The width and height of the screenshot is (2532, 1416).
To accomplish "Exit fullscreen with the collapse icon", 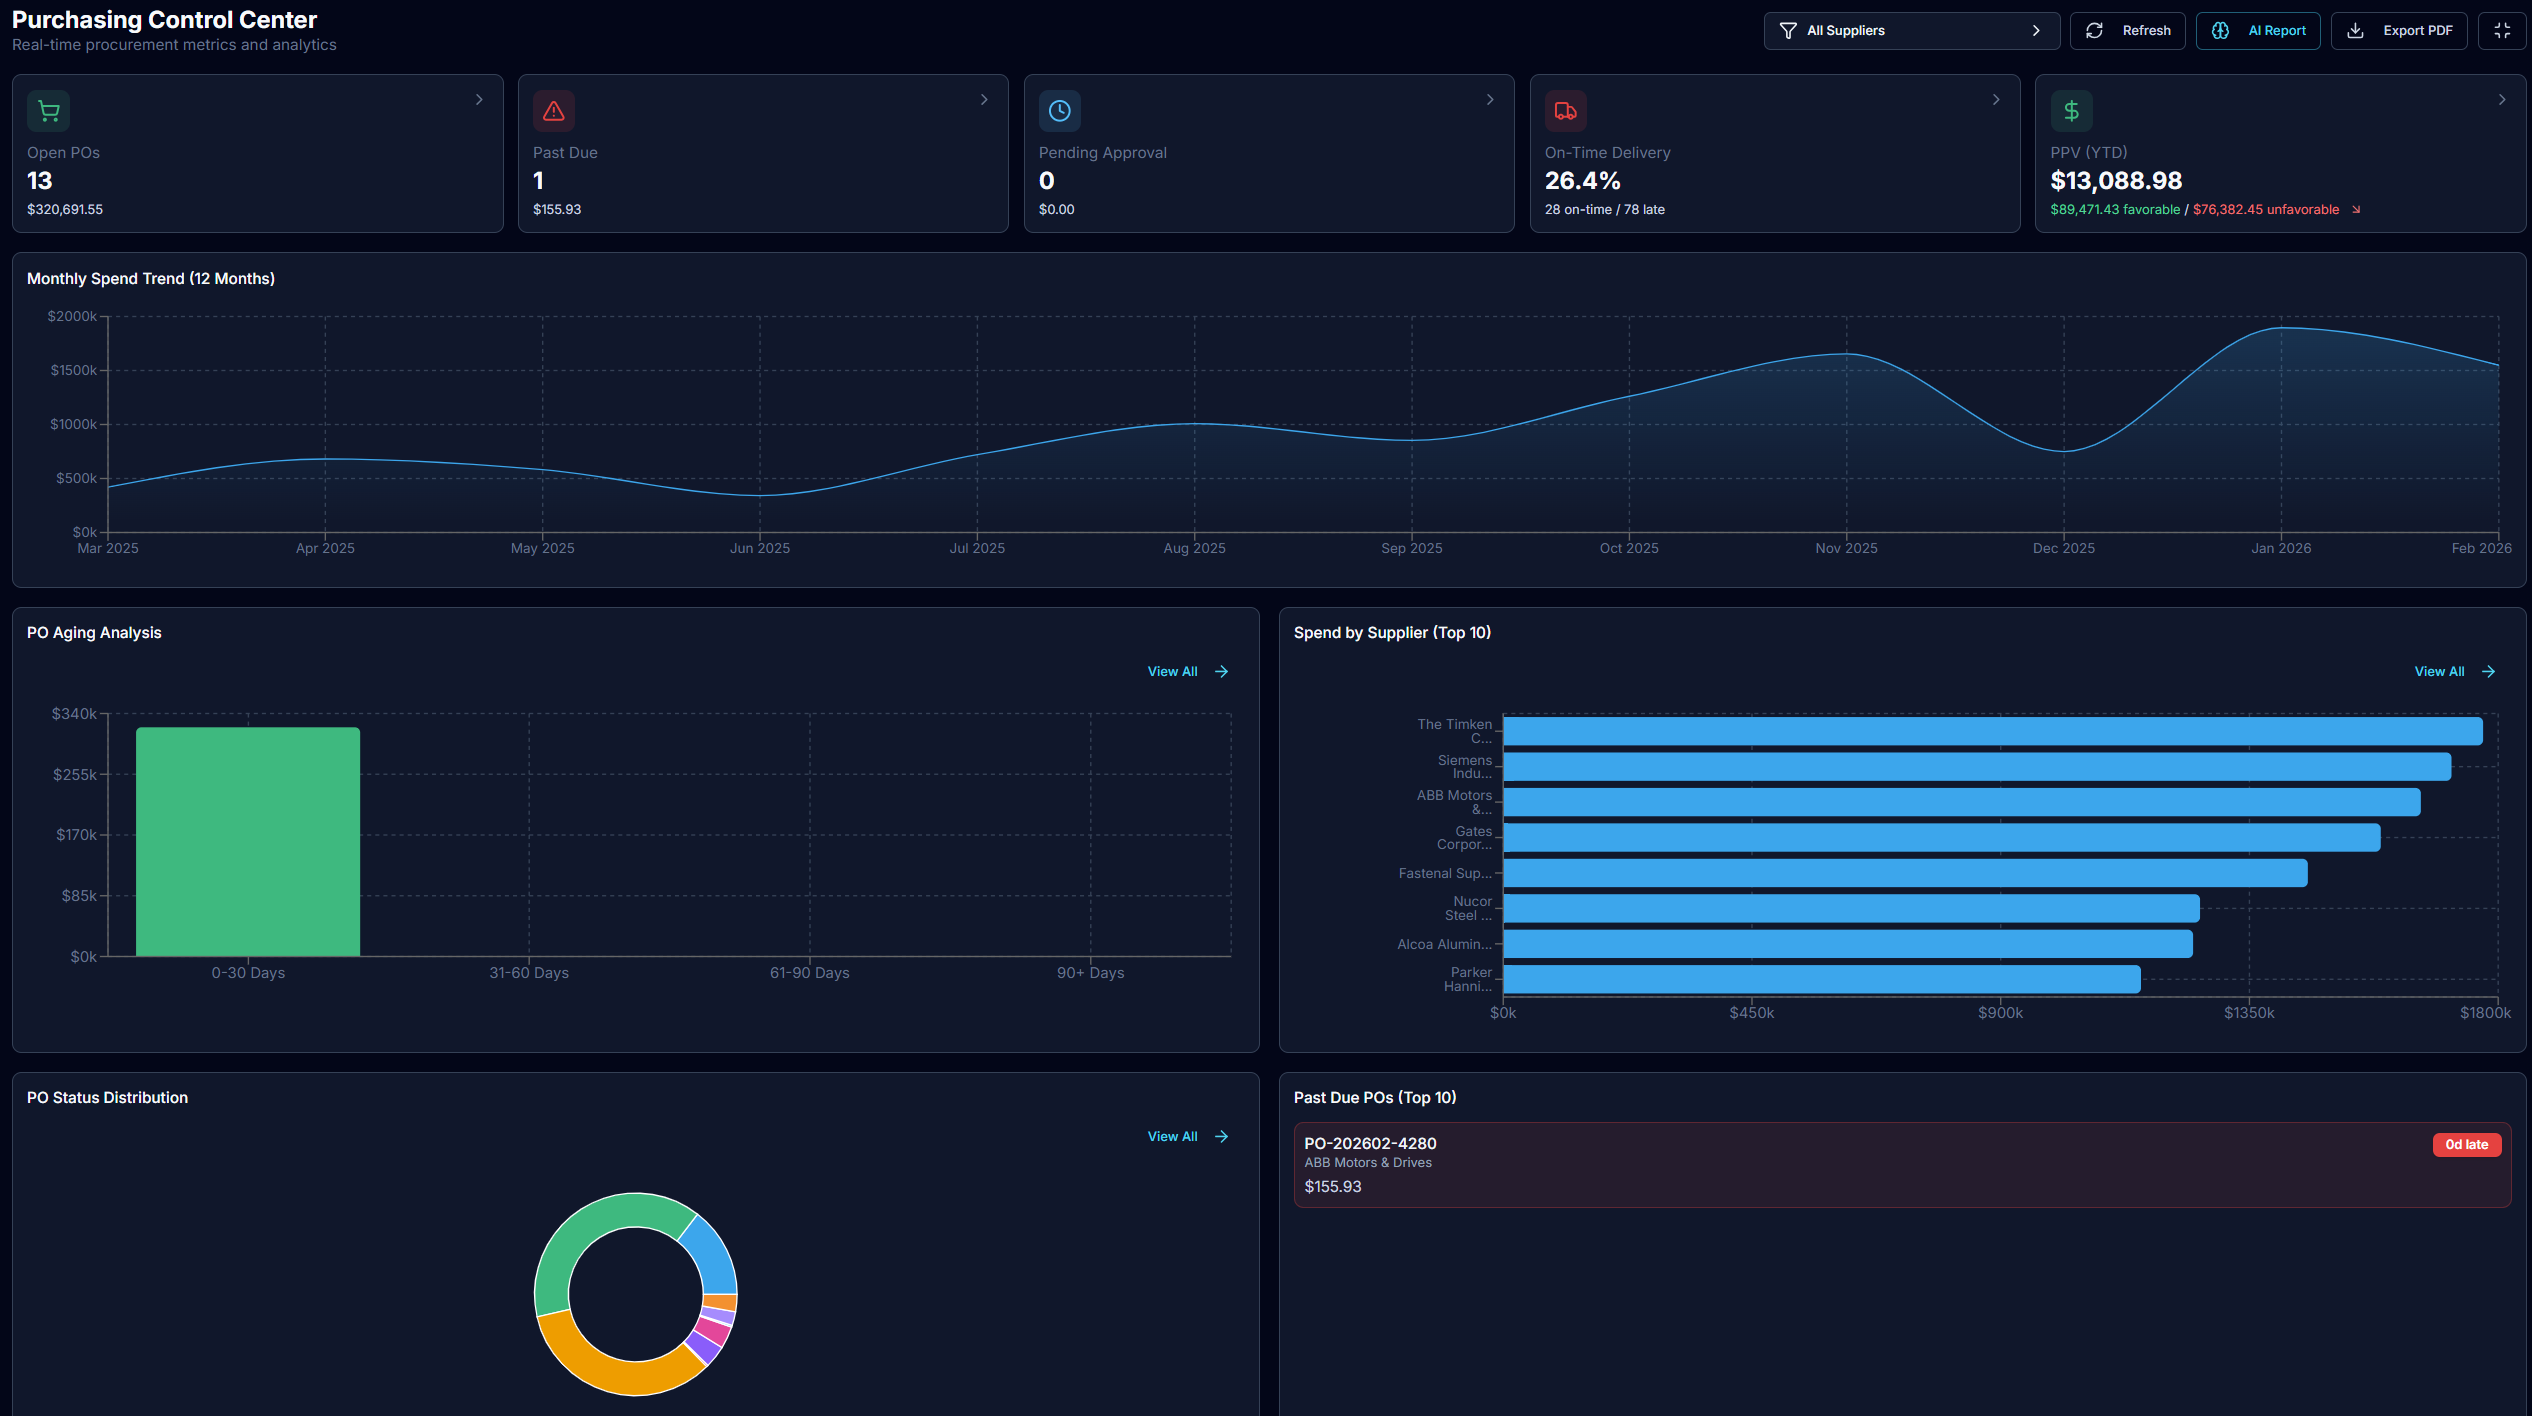I will [2502, 31].
